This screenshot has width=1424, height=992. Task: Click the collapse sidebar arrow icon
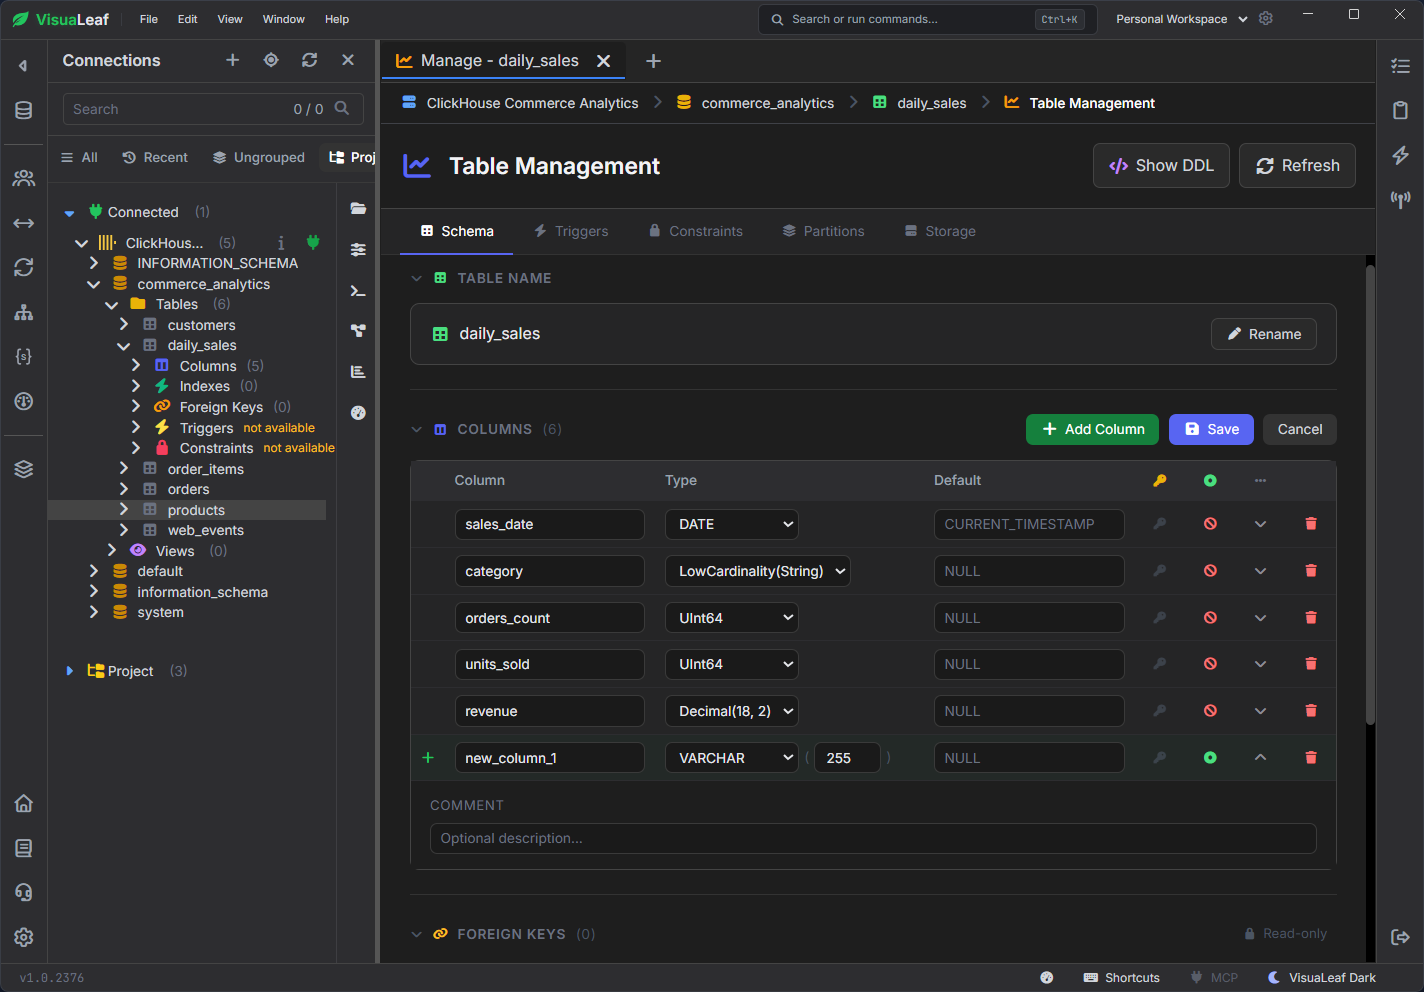(x=23, y=66)
